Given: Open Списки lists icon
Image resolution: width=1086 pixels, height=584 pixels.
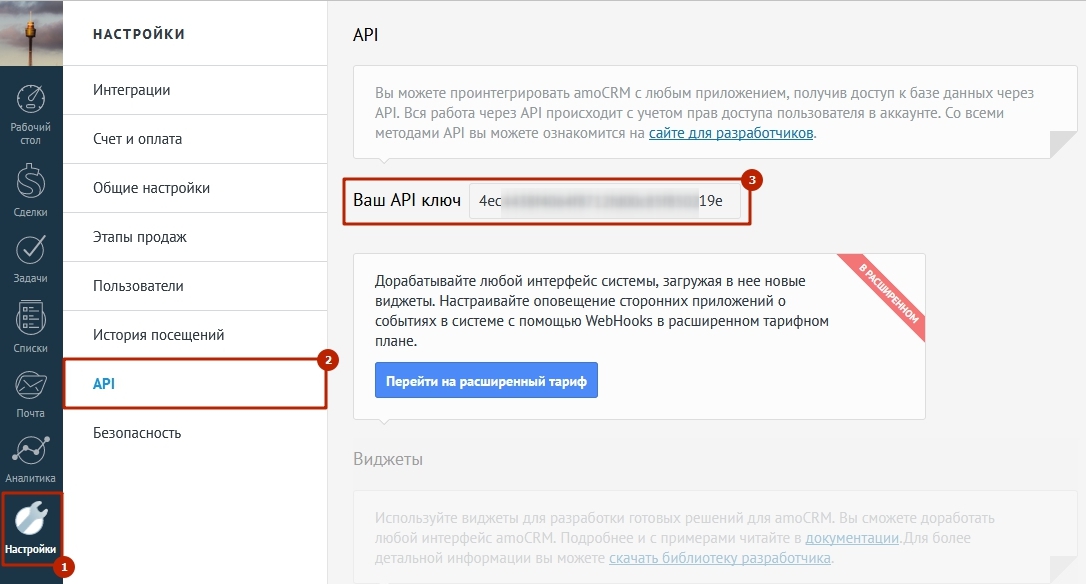Looking at the screenshot, I should (31, 320).
